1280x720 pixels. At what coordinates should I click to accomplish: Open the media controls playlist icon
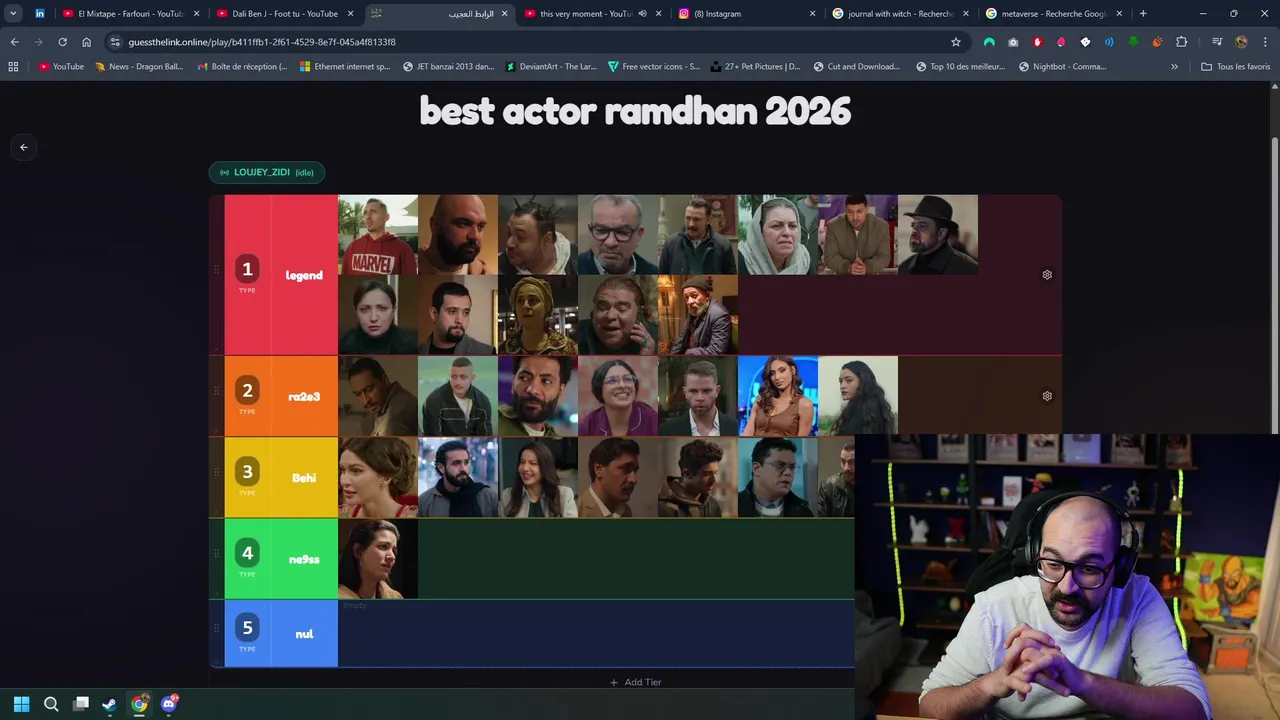[1217, 42]
